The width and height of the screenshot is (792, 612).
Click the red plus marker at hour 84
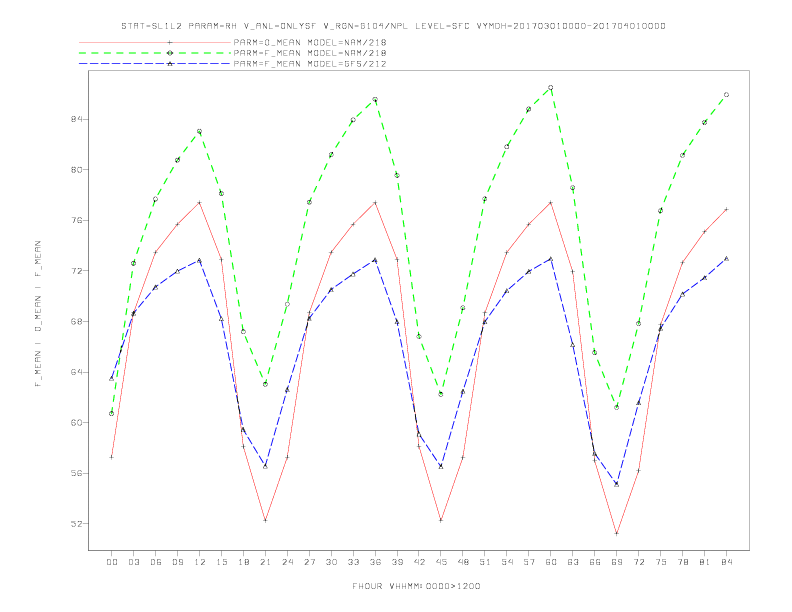coord(726,209)
